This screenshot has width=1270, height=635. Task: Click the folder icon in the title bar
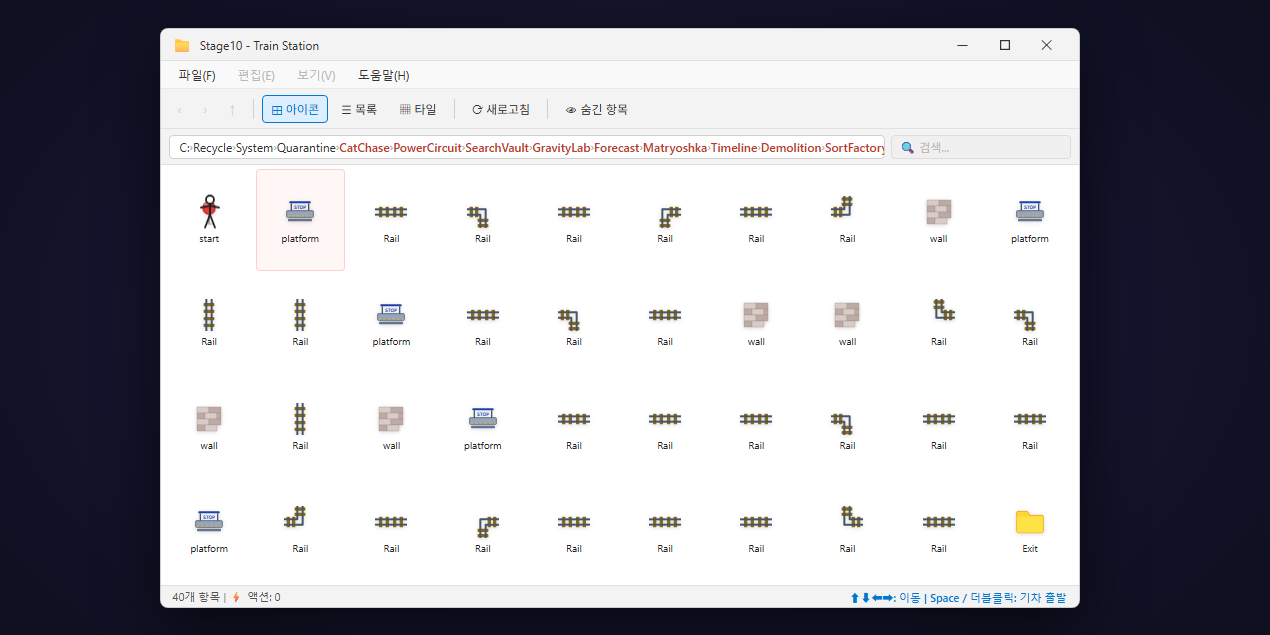tap(182, 45)
